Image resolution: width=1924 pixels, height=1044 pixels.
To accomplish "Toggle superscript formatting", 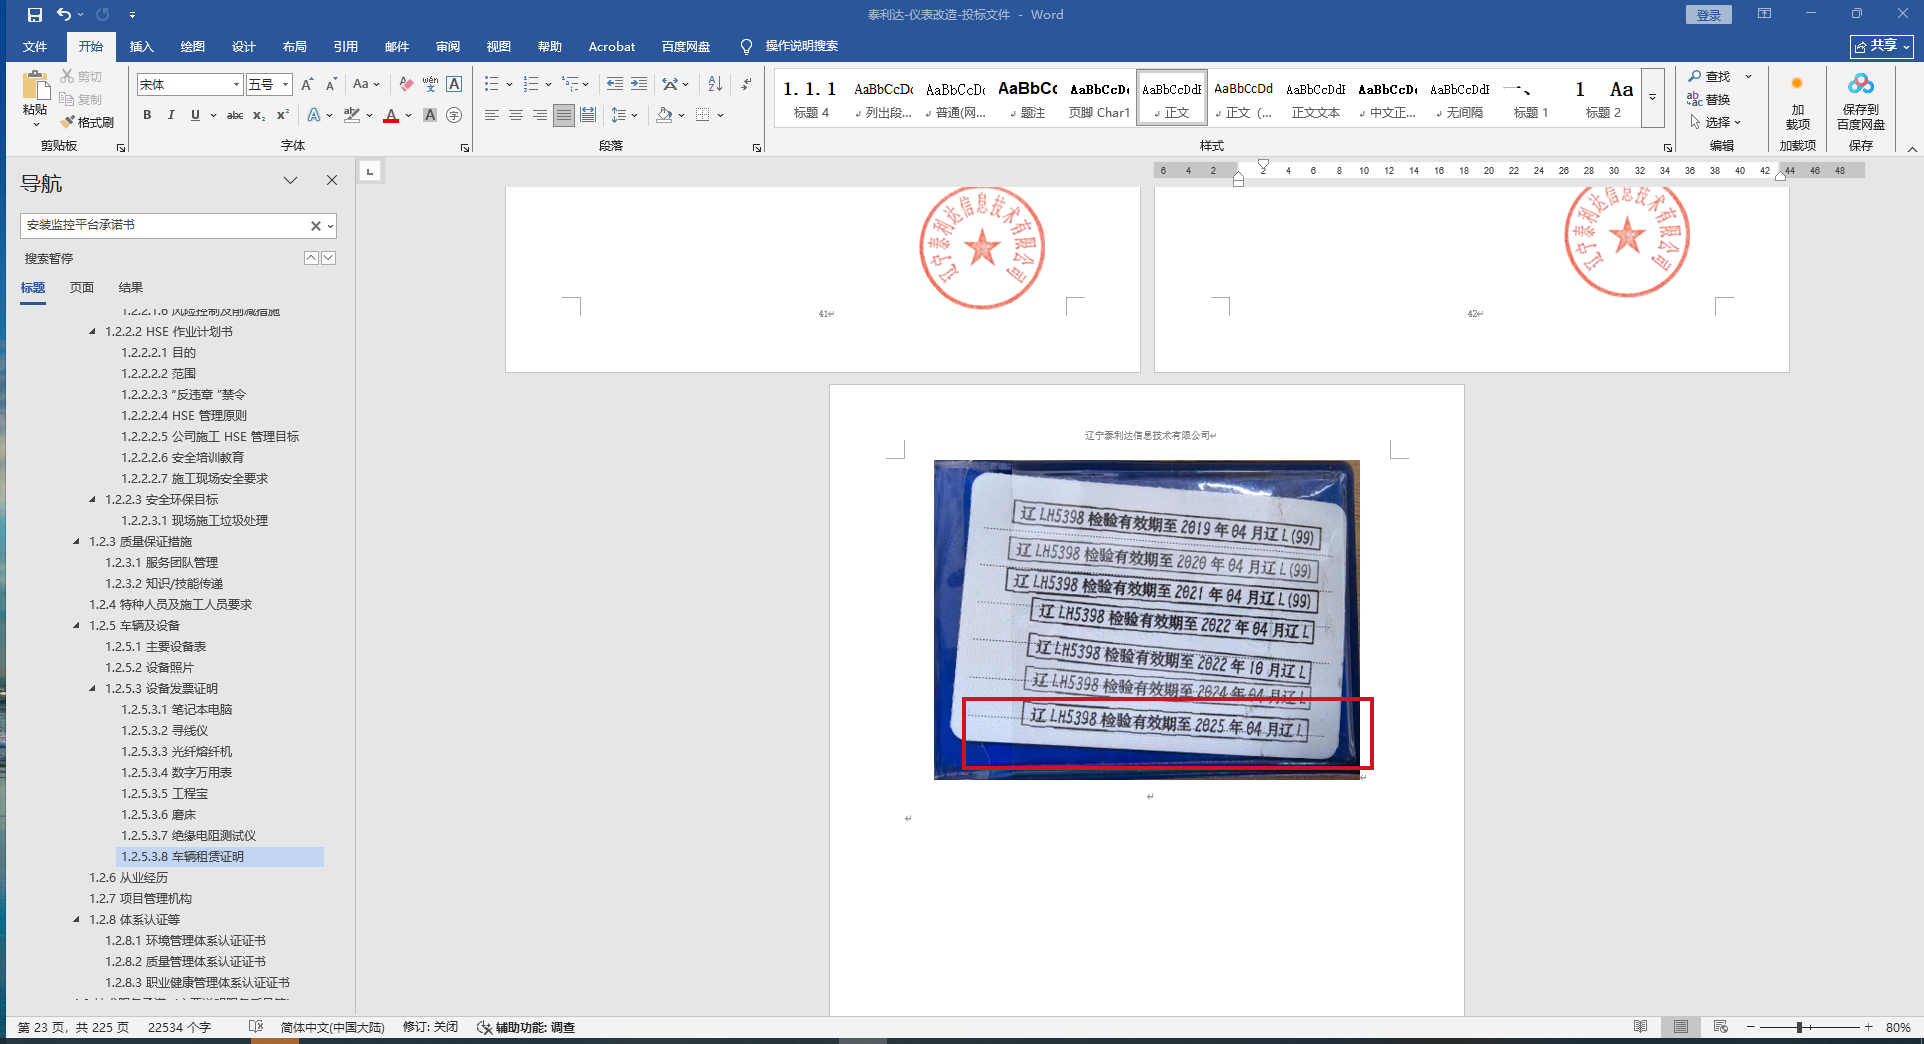I will [x=283, y=115].
